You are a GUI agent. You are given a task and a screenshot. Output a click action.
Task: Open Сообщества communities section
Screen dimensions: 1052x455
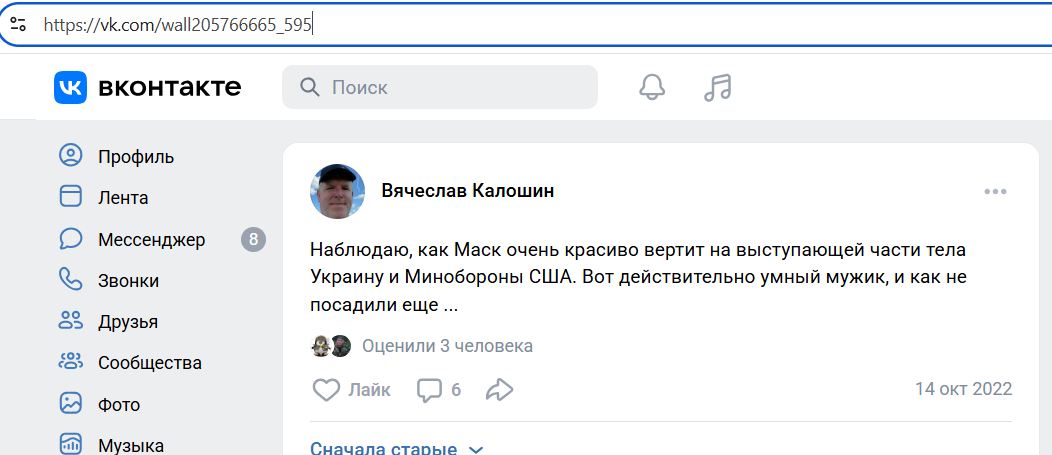[x=149, y=362]
